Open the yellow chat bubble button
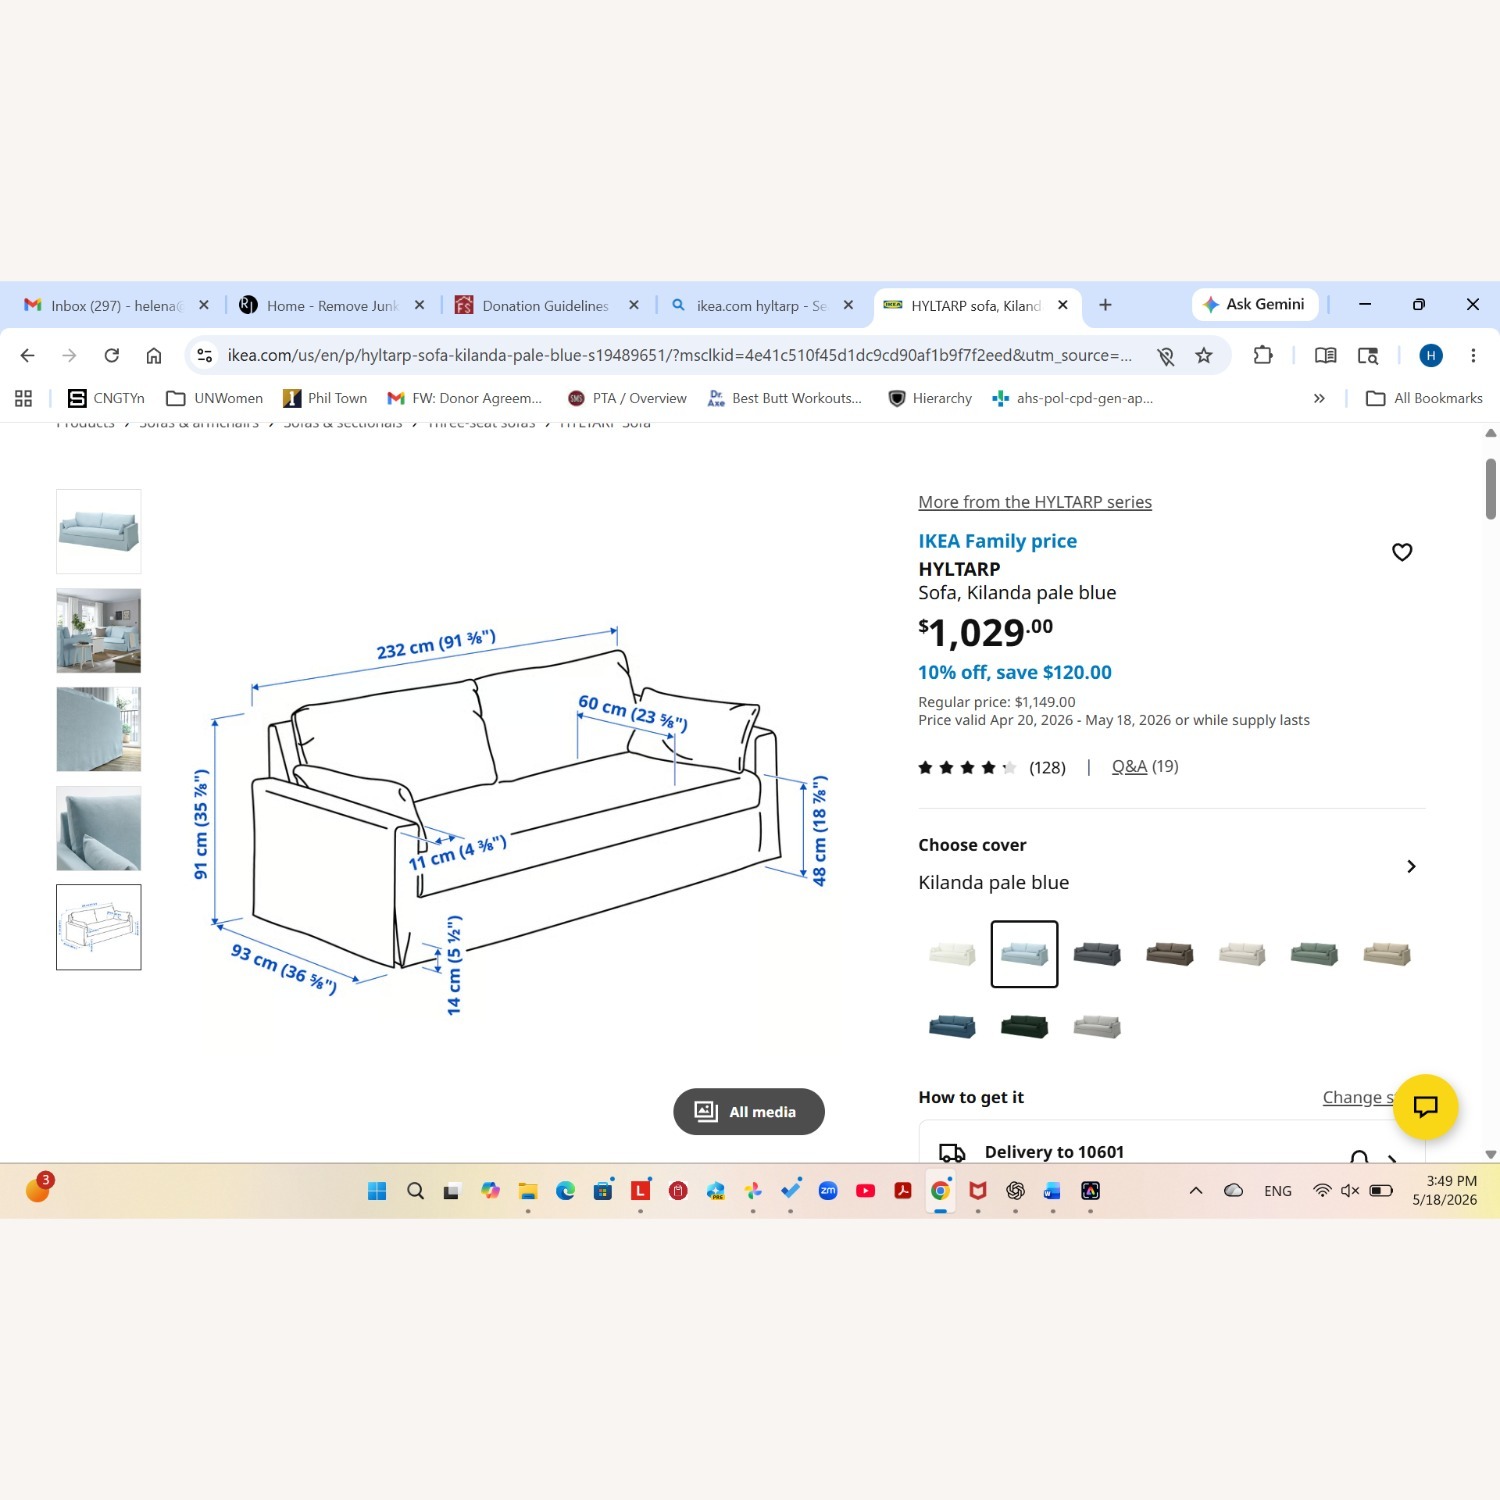1500x1500 pixels. click(x=1425, y=1106)
